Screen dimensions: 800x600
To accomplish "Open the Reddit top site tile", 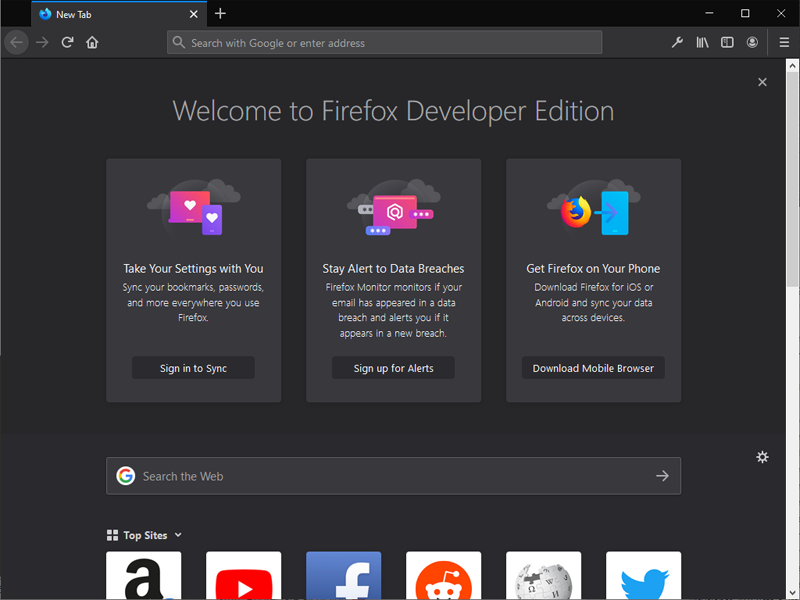I will tap(444, 576).
